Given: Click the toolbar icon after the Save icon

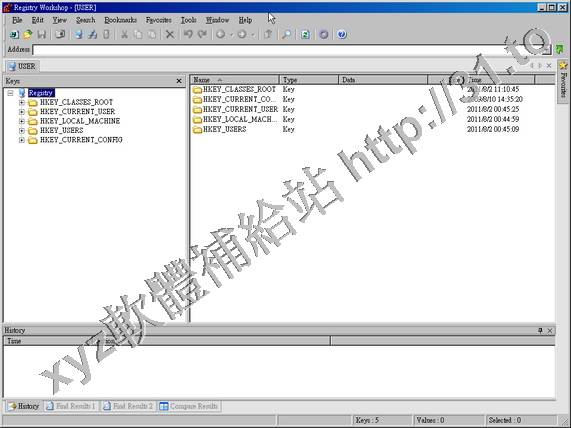Looking at the screenshot, I should (60, 35).
